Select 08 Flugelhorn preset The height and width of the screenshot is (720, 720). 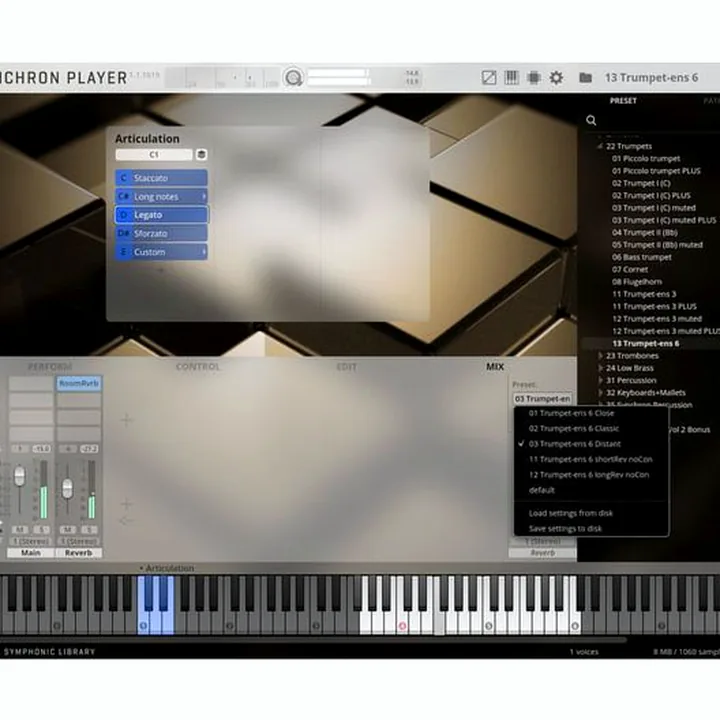637,281
